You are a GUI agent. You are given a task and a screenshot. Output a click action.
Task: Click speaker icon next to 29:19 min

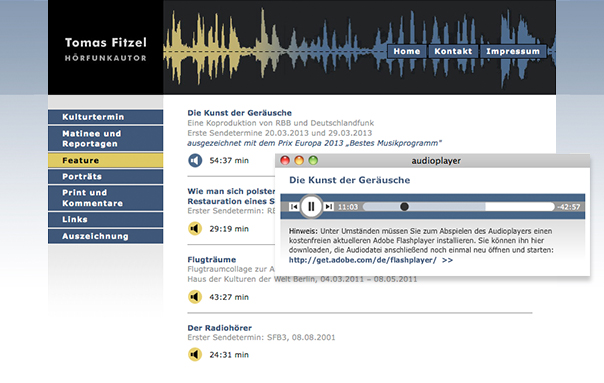[195, 228]
